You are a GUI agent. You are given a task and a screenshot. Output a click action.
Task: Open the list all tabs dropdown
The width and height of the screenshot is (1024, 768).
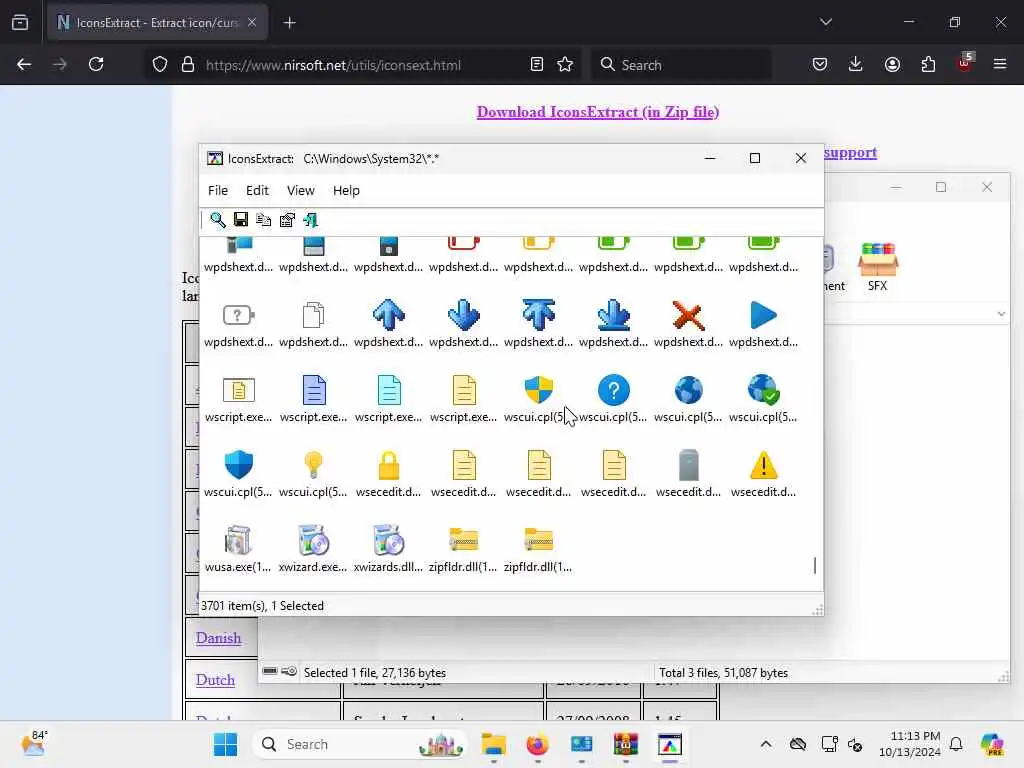click(x=825, y=22)
